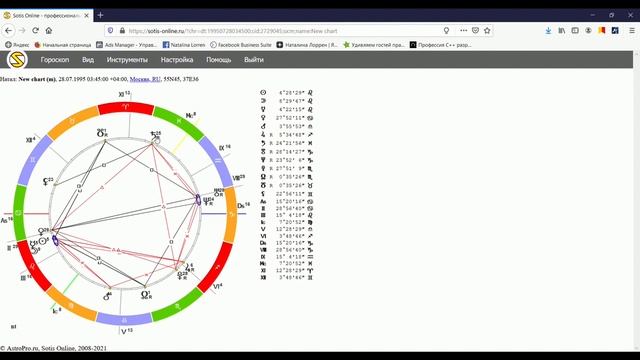Click the red Leo segment of zodiac ring

coord(34,267)
